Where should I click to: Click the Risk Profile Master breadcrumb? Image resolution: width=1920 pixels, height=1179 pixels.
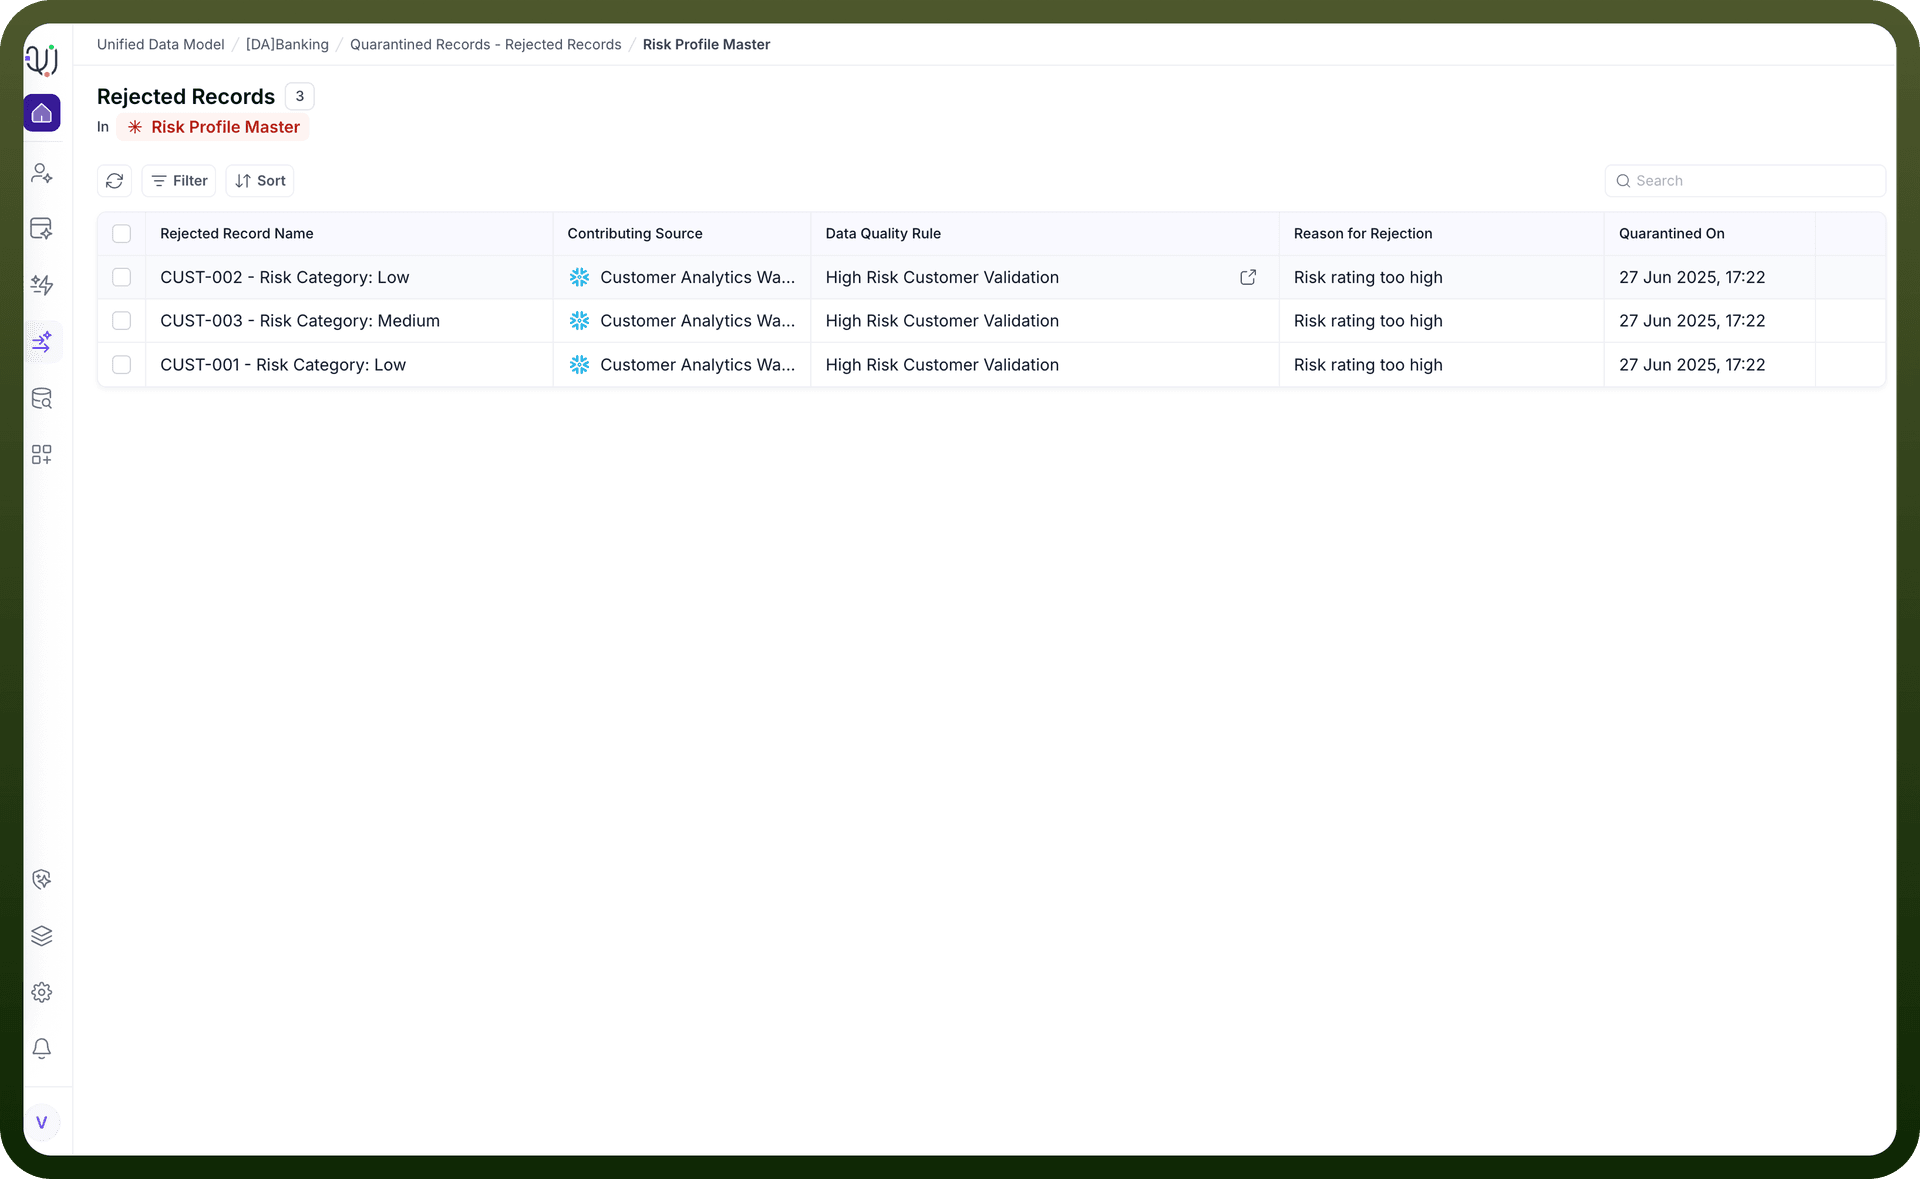tap(706, 45)
